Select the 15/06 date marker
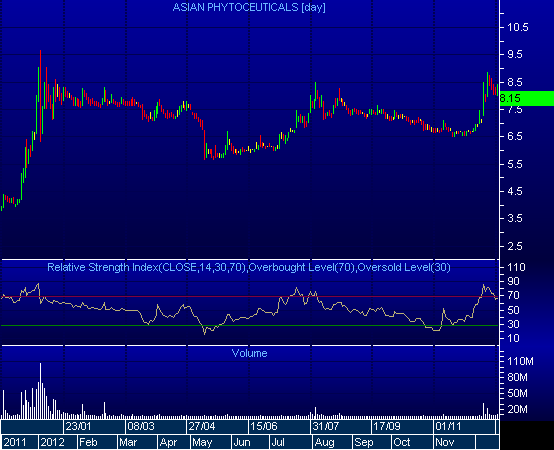The height and width of the screenshot is (450, 554). tap(264, 426)
